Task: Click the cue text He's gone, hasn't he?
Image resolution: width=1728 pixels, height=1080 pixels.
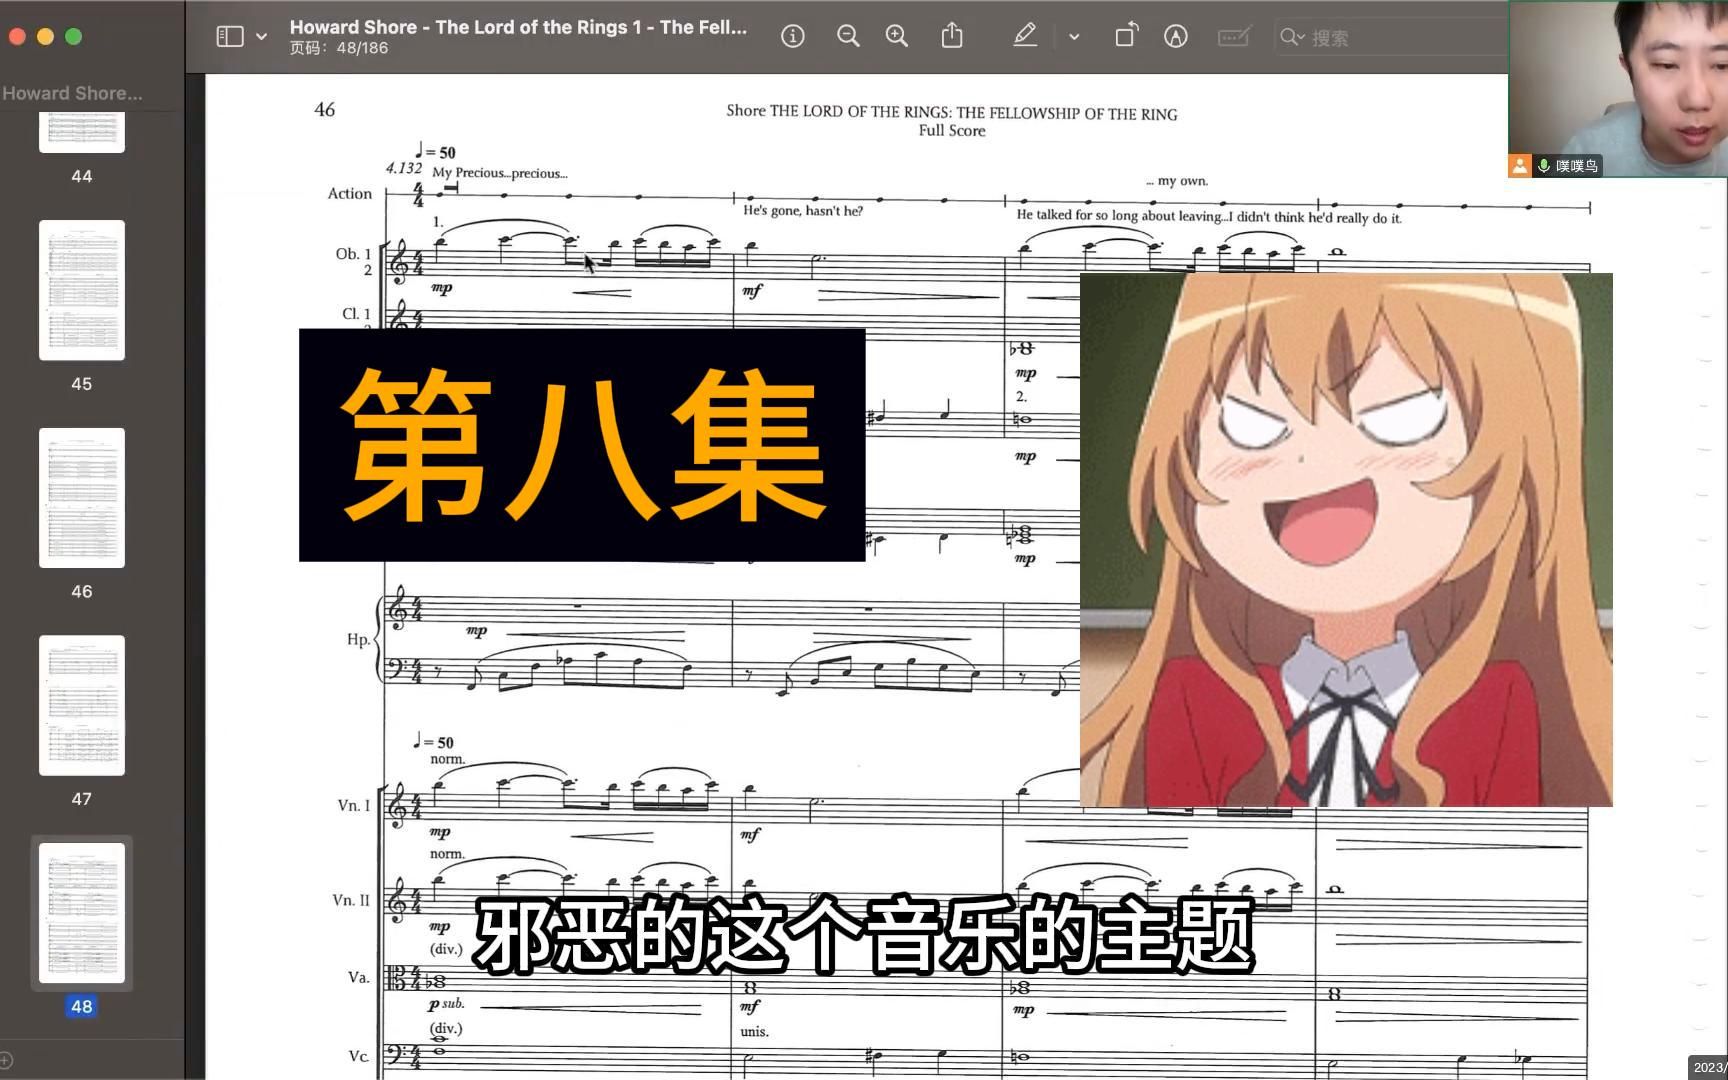Action: [x=802, y=211]
